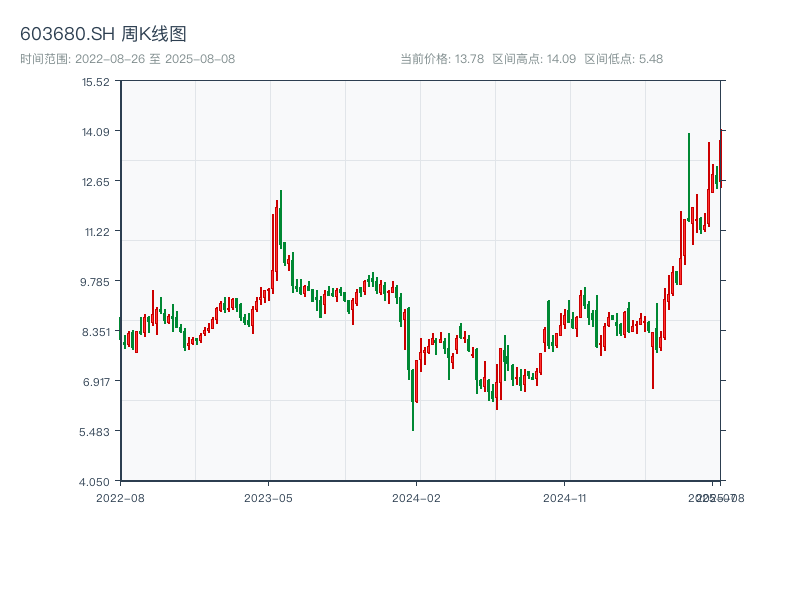Click the 14.09 y-axis tick label
Screen dimensions: 800x600
coord(96,131)
